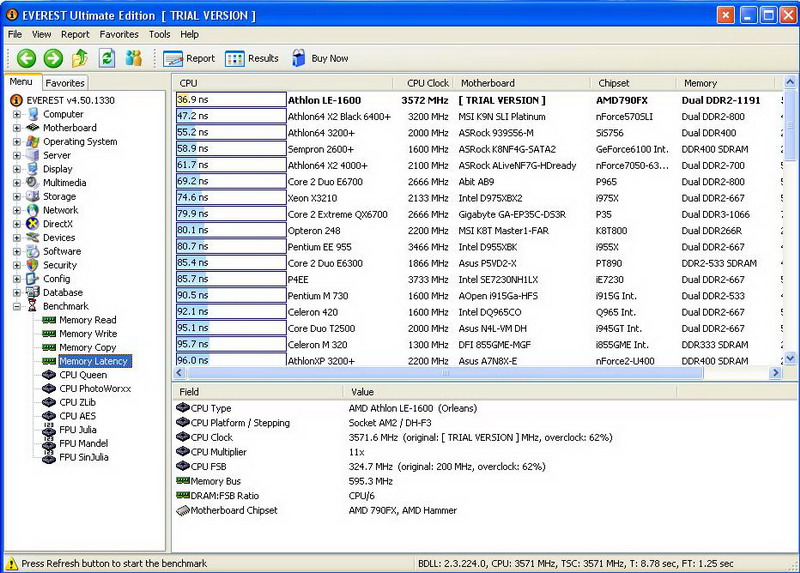Sort by the CPU Clock column header

click(422, 83)
